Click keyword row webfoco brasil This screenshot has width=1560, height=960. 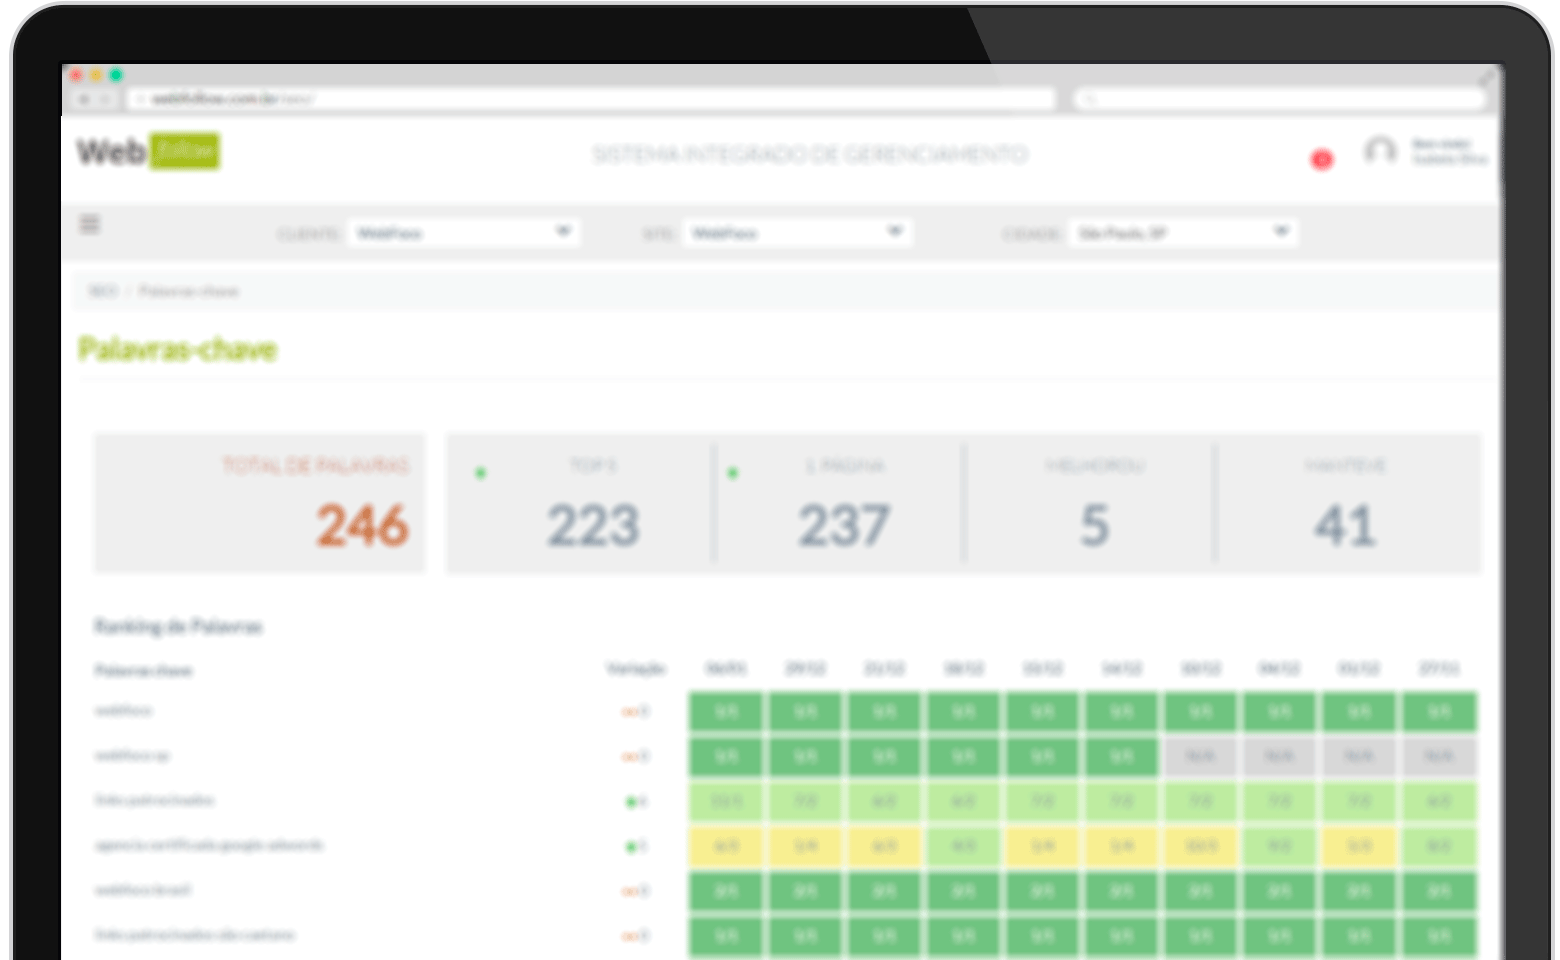point(143,889)
